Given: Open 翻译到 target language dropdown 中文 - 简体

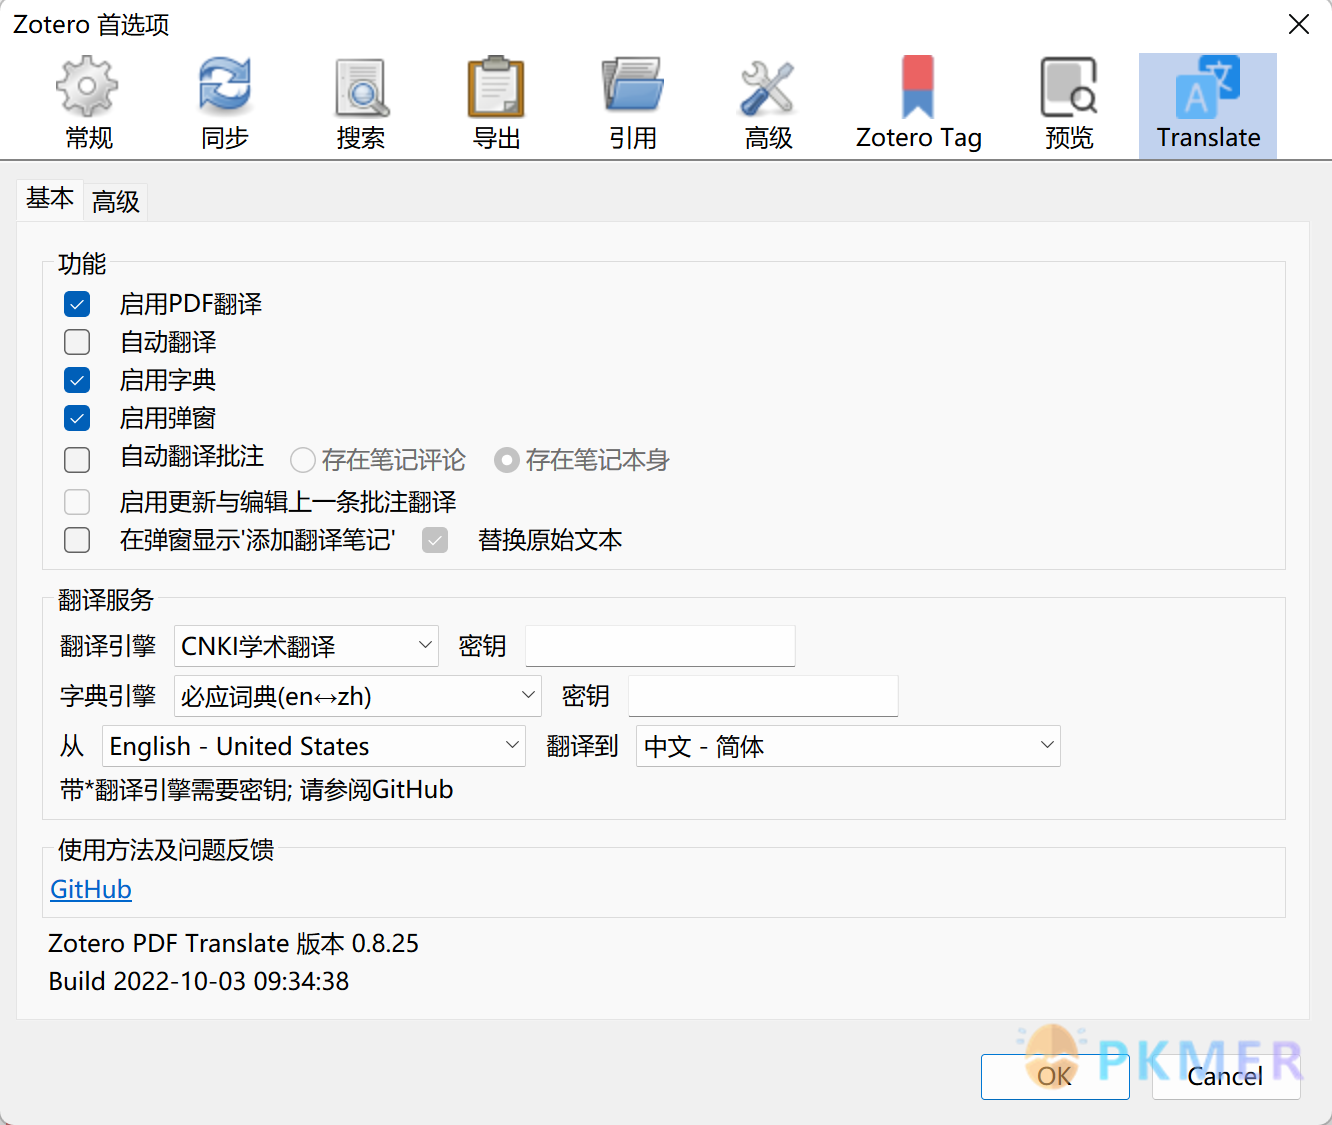Looking at the screenshot, I should (848, 746).
